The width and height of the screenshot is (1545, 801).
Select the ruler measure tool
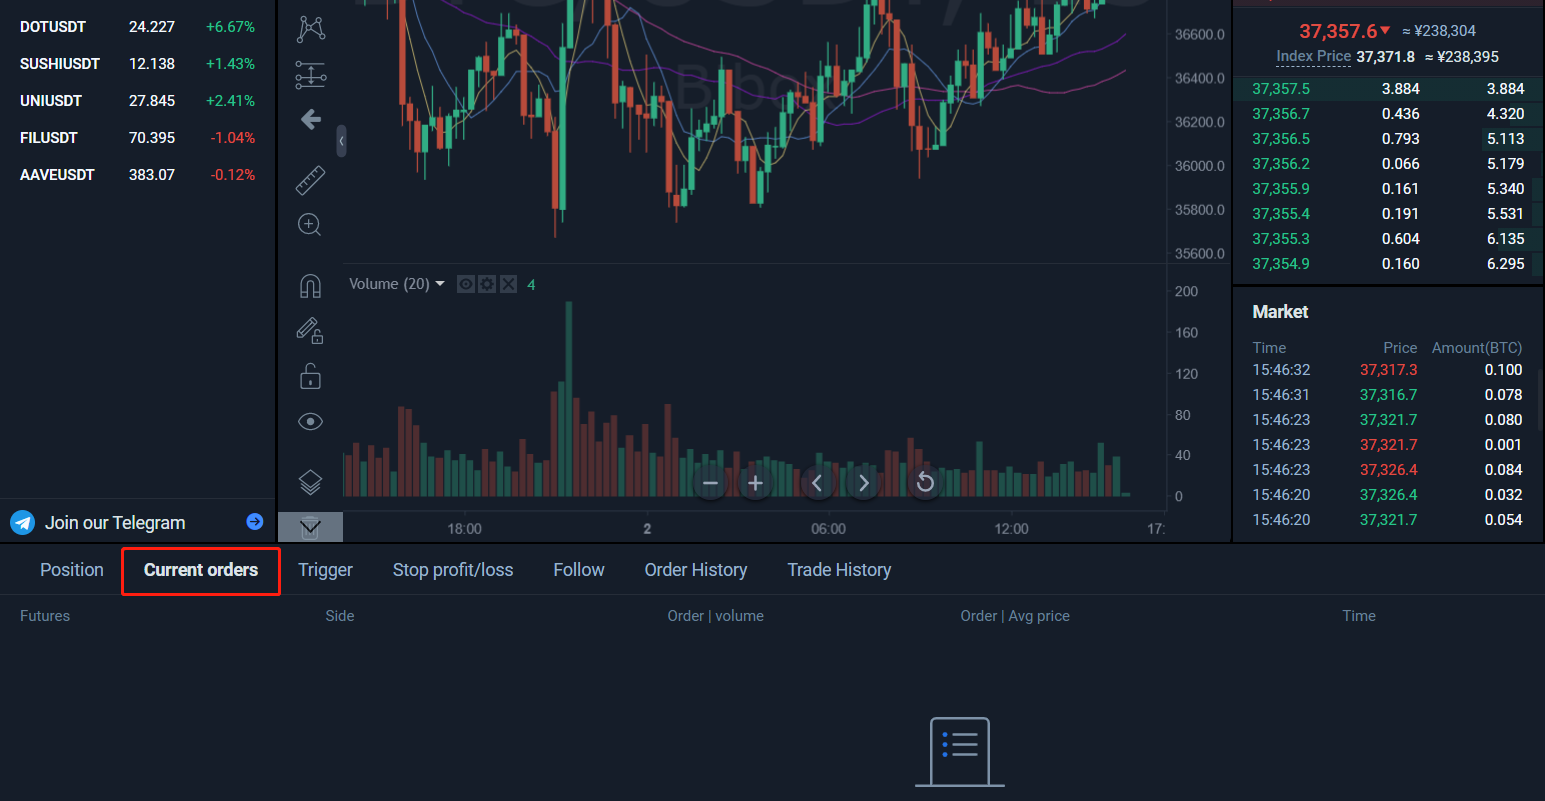[311, 180]
